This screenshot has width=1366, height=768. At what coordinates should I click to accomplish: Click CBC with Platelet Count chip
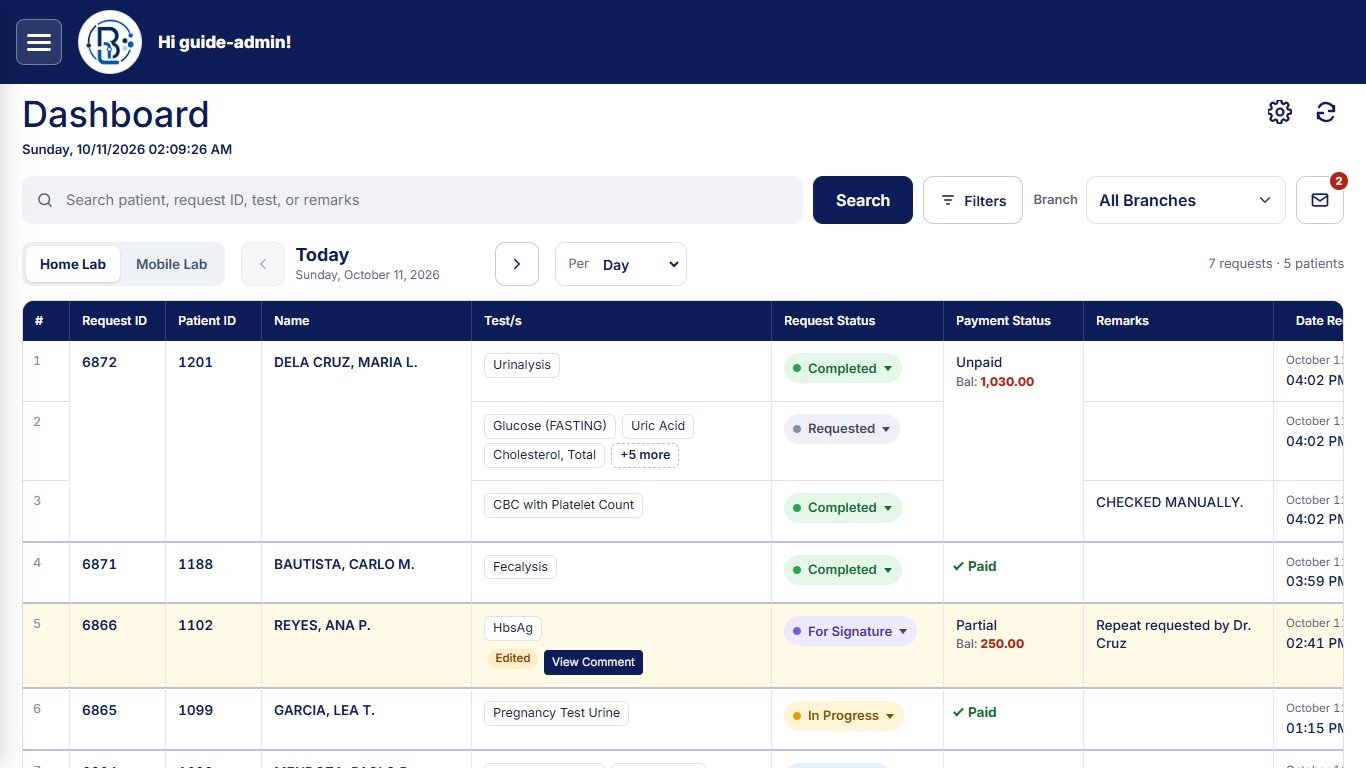[x=563, y=505]
